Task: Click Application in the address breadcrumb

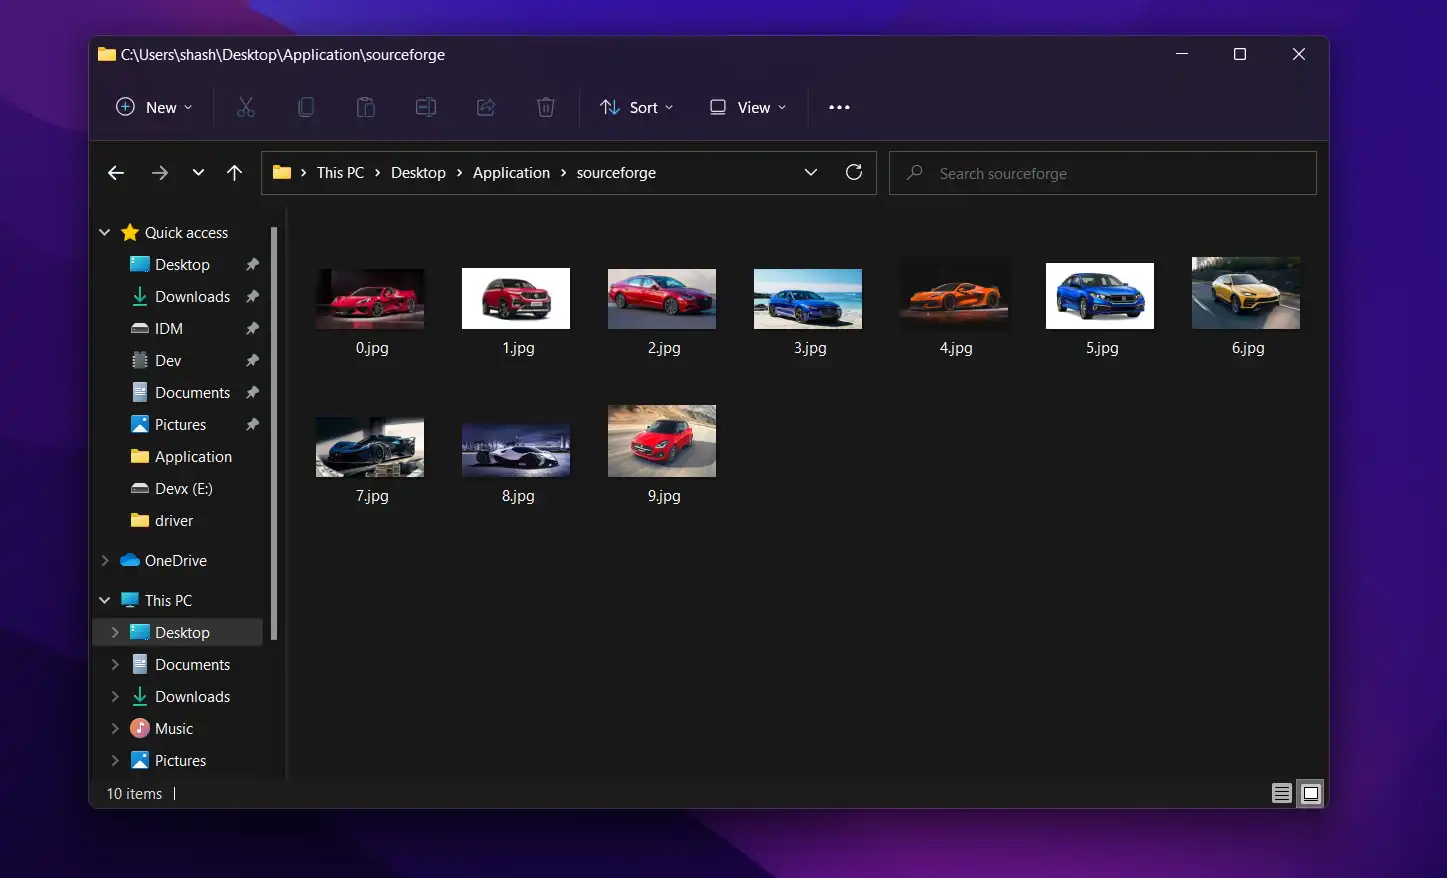Action: pyautogui.click(x=511, y=173)
